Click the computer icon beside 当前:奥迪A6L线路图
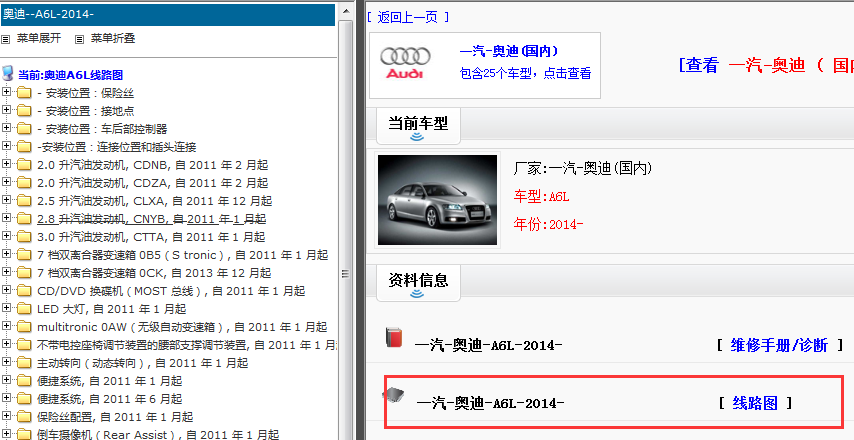 click(x=8, y=74)
